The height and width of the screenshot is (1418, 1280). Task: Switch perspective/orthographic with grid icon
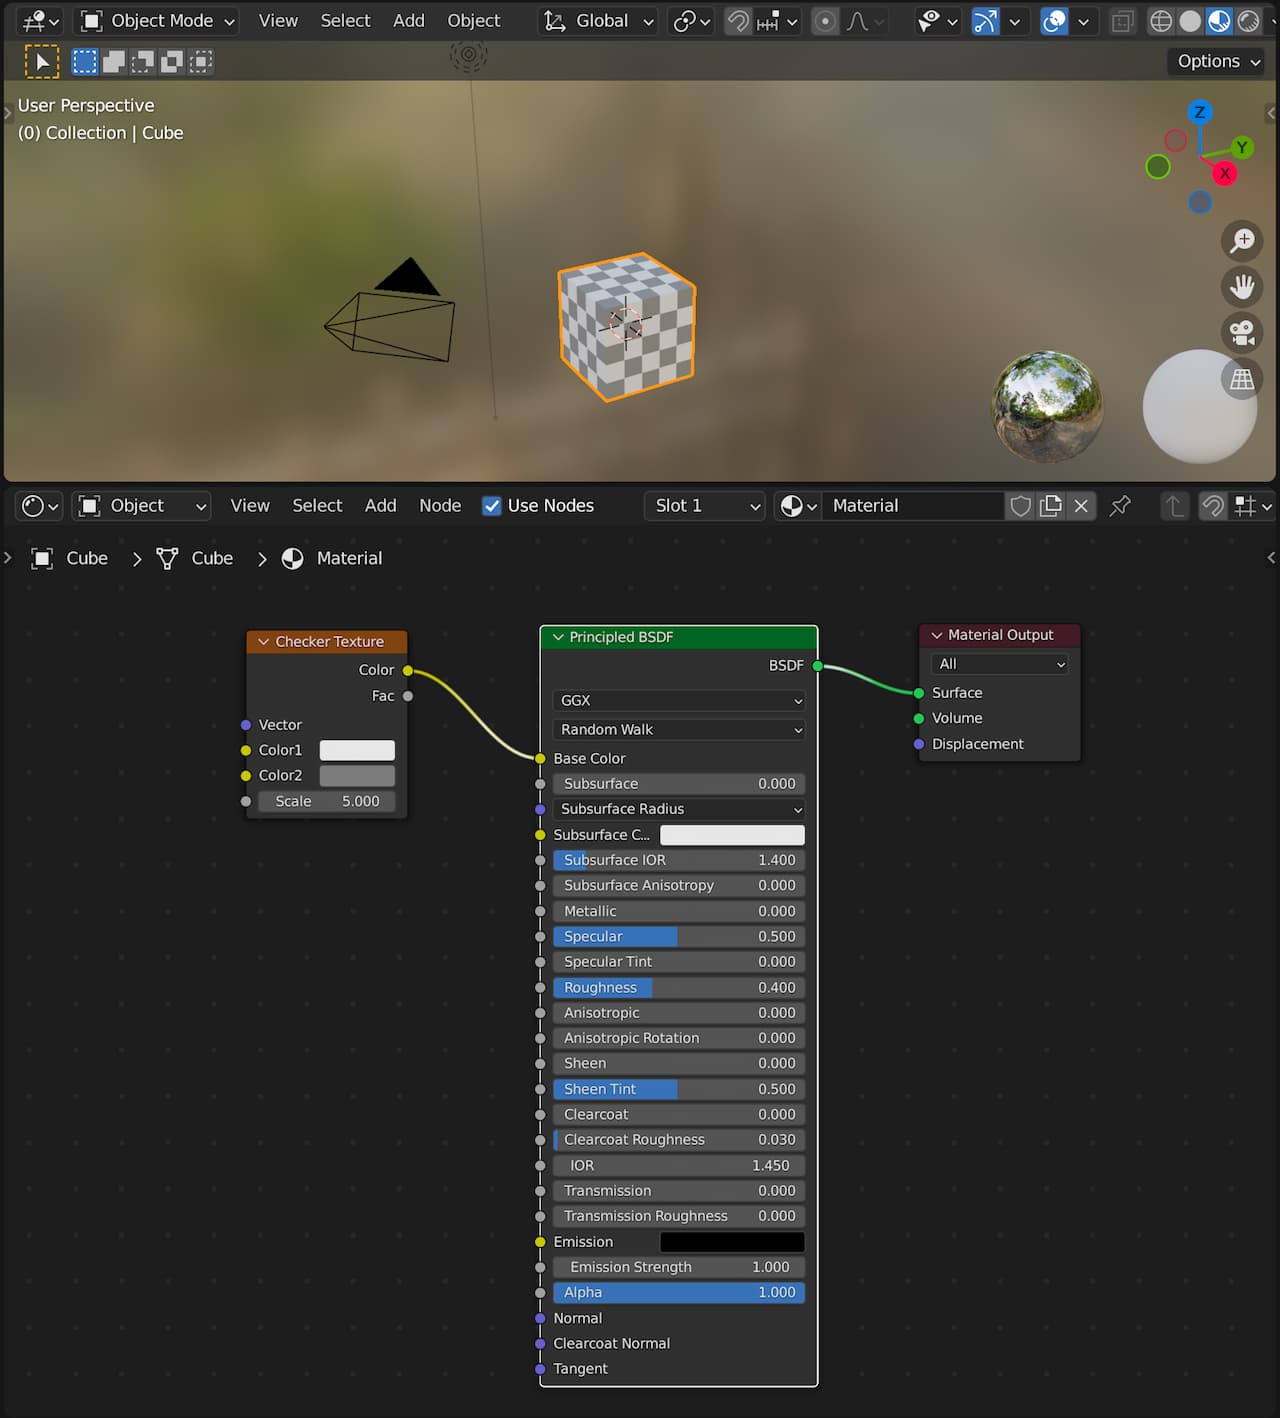coord(1242,379)
